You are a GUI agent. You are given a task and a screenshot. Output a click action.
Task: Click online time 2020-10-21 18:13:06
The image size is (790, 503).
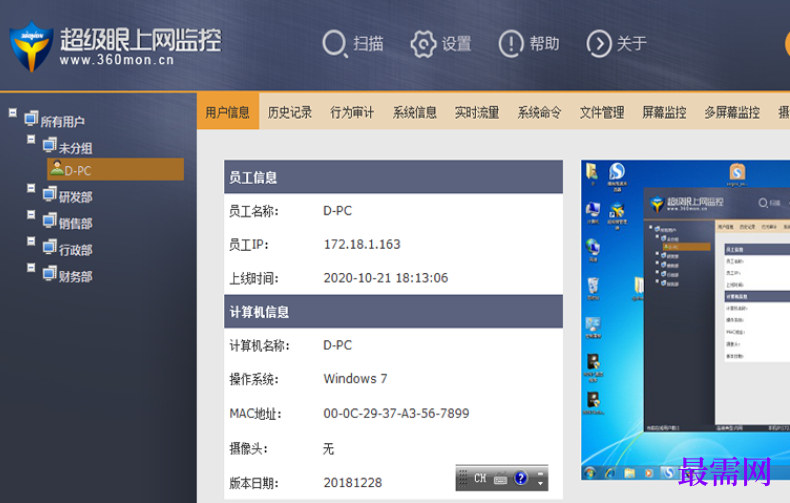pos(385,278)
